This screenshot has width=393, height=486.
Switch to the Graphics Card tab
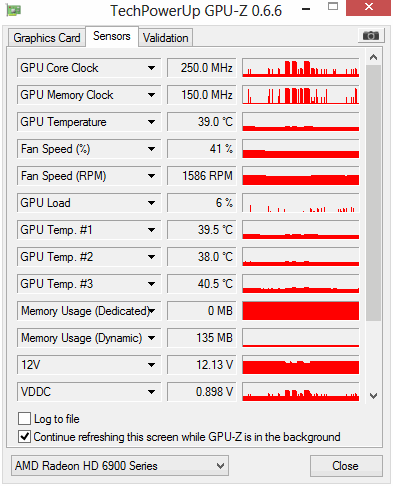(47, 38)
